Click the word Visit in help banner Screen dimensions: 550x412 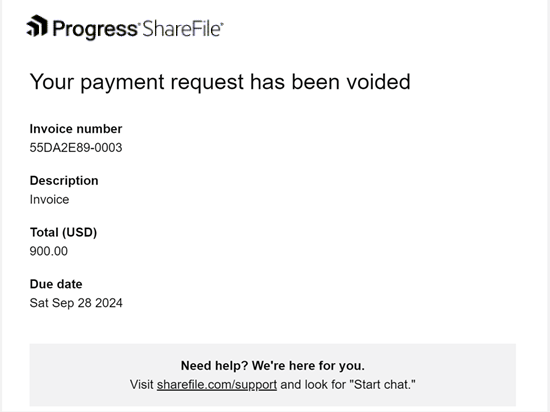tap(142, 385)
